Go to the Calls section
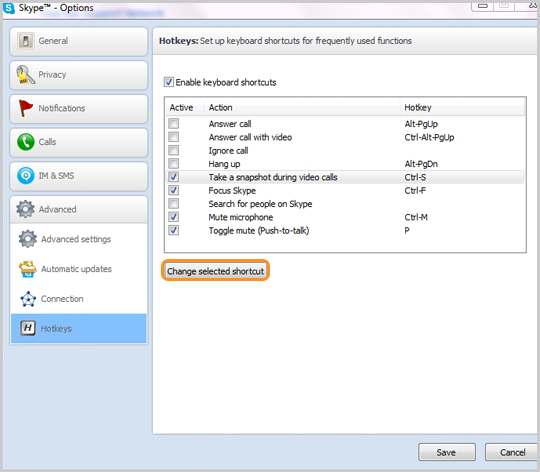 [x=79, y=142]
